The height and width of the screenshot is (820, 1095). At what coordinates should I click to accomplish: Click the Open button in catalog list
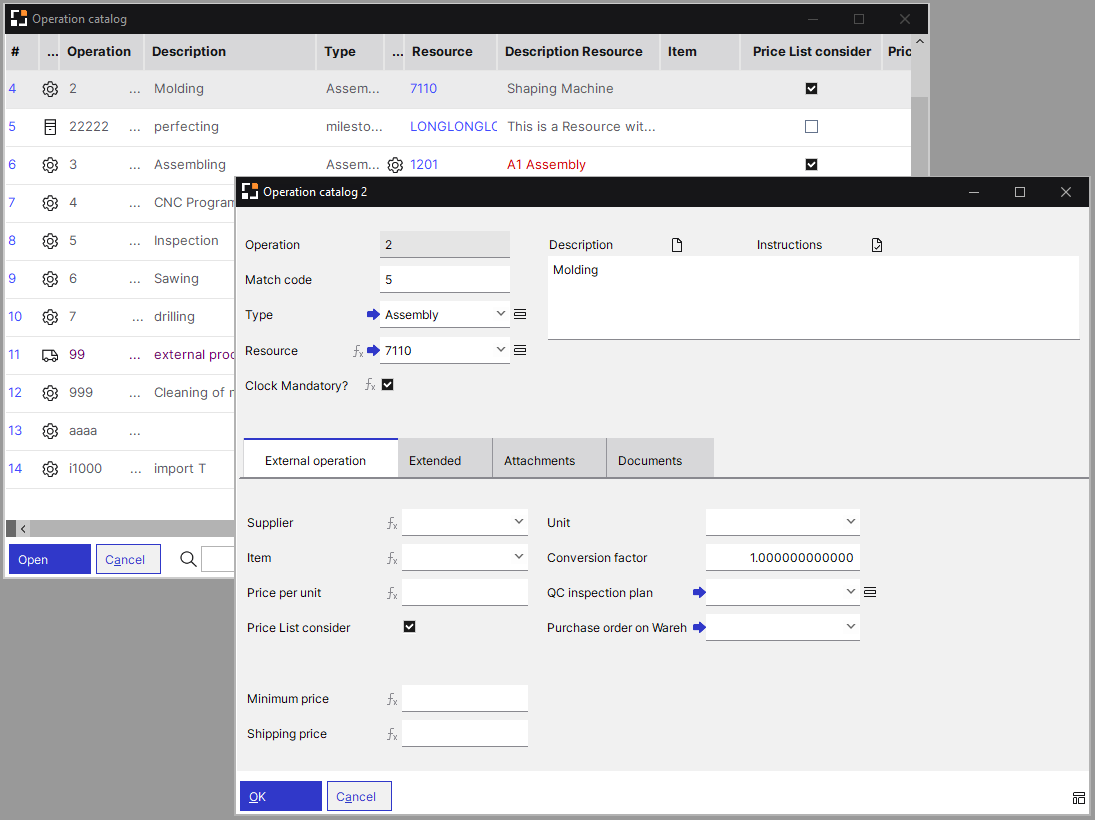[x=50, y=559]
